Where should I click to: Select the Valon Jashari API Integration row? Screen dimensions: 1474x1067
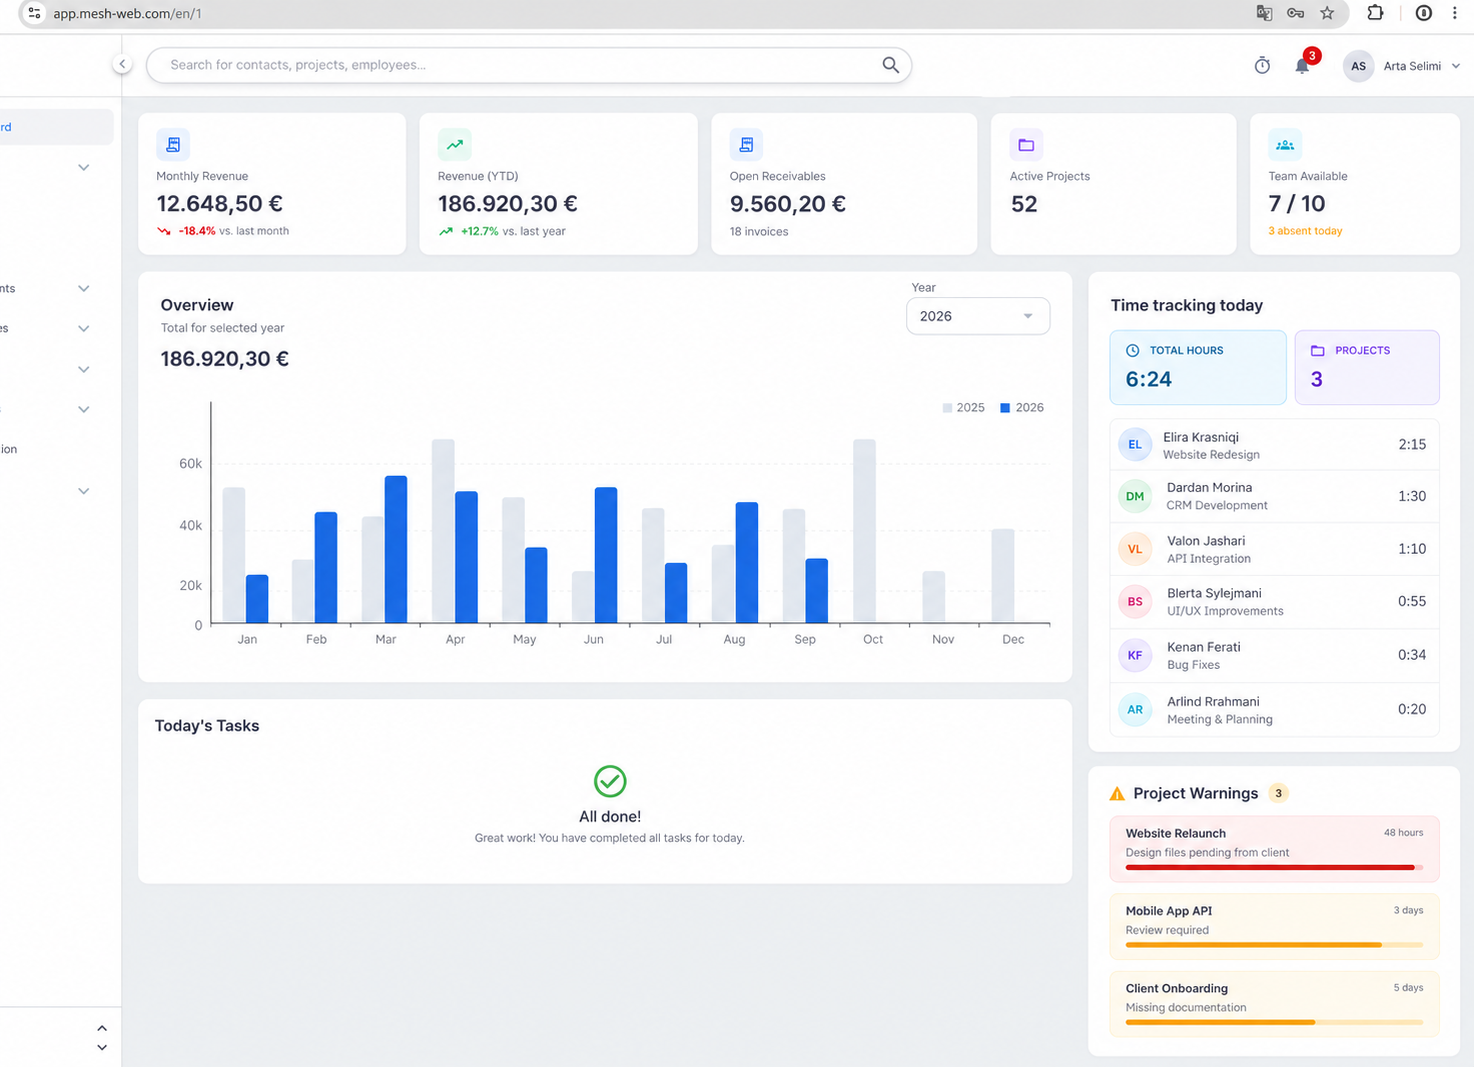(x=1274, y=549)
